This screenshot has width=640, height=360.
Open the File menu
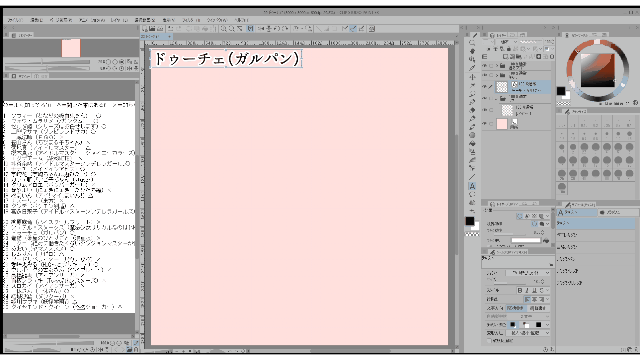pos(15,20)
